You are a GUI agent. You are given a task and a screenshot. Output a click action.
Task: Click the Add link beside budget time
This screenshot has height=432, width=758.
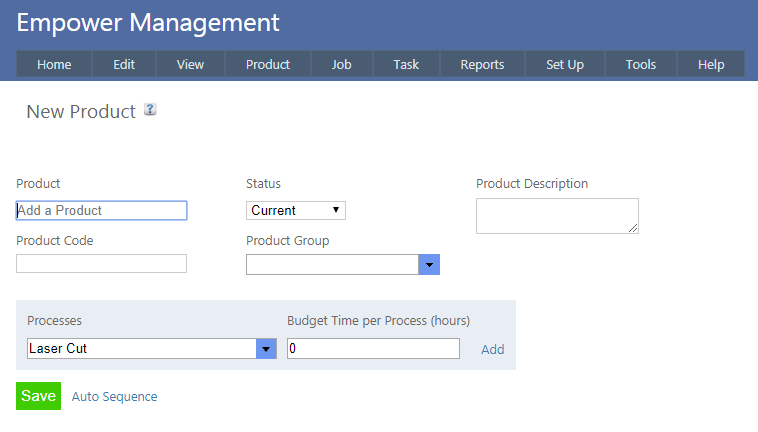[x=492, y=349]
